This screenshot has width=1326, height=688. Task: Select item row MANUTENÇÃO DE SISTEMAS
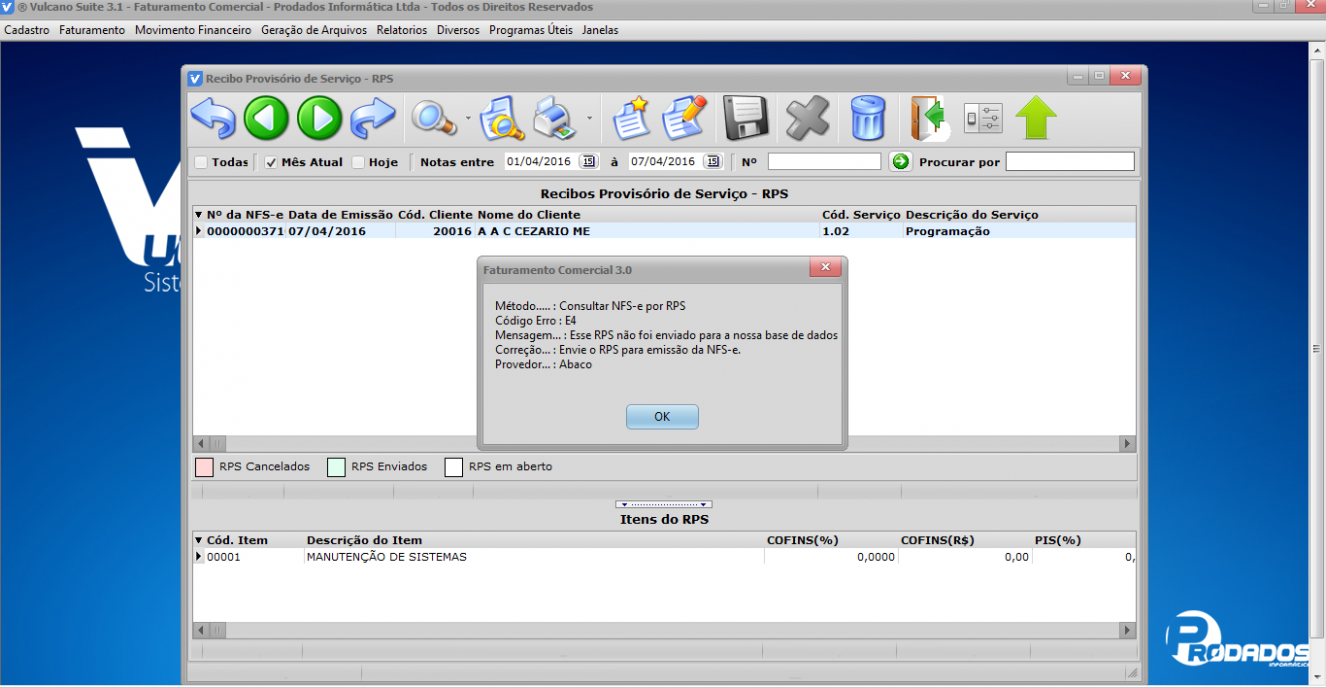(x=387, y=557)
